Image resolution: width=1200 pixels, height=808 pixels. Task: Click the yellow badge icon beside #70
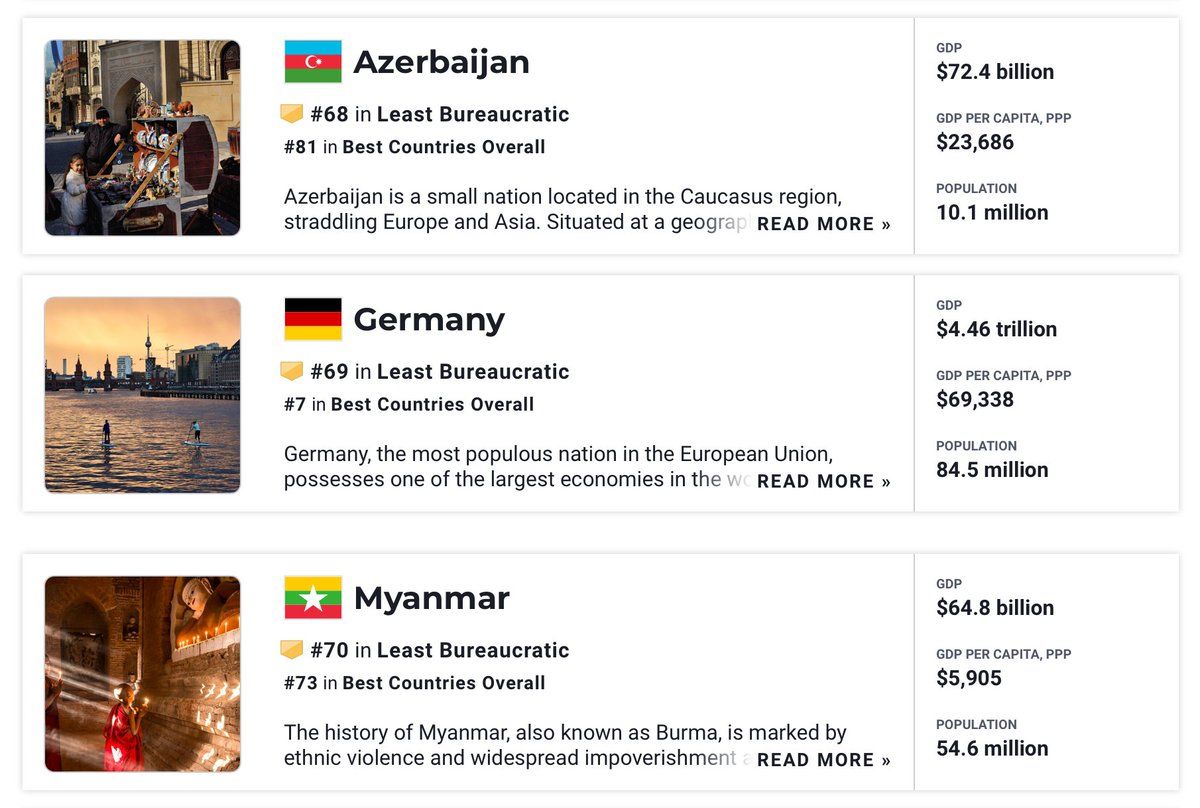coord(291,650)
